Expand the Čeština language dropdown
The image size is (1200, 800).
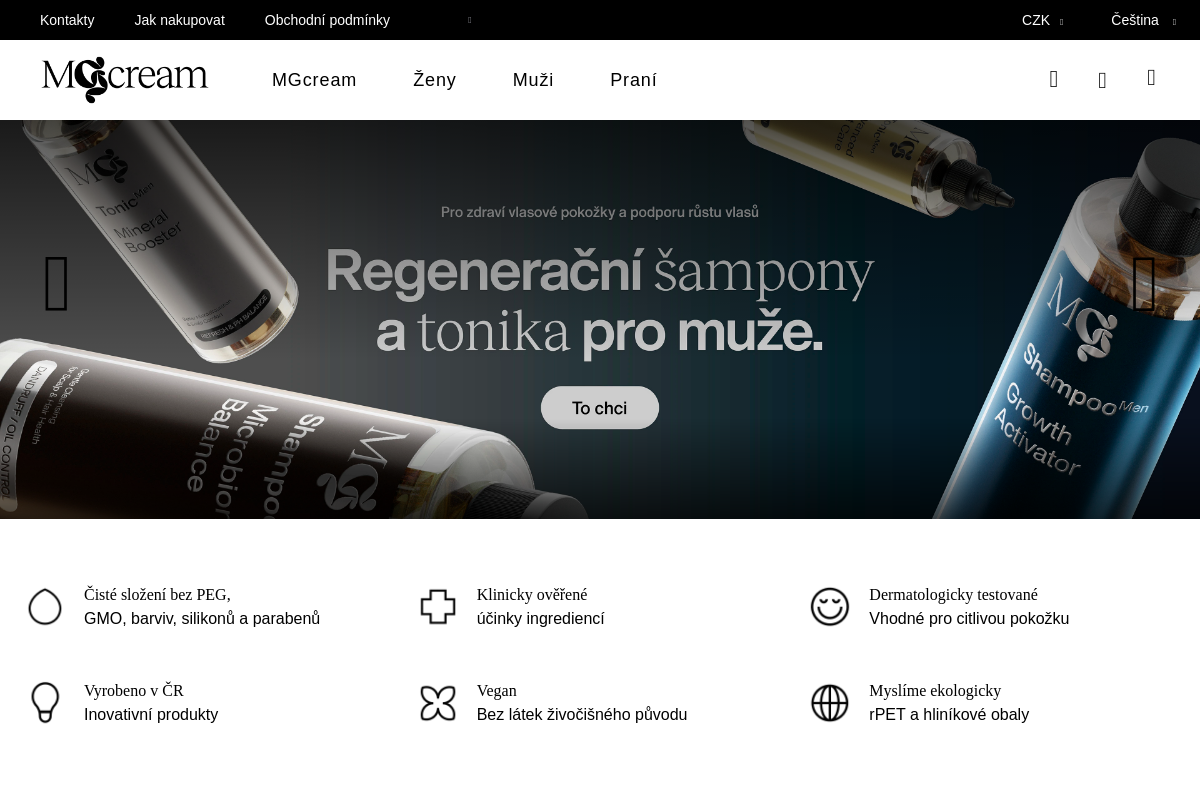point(1143,20)
